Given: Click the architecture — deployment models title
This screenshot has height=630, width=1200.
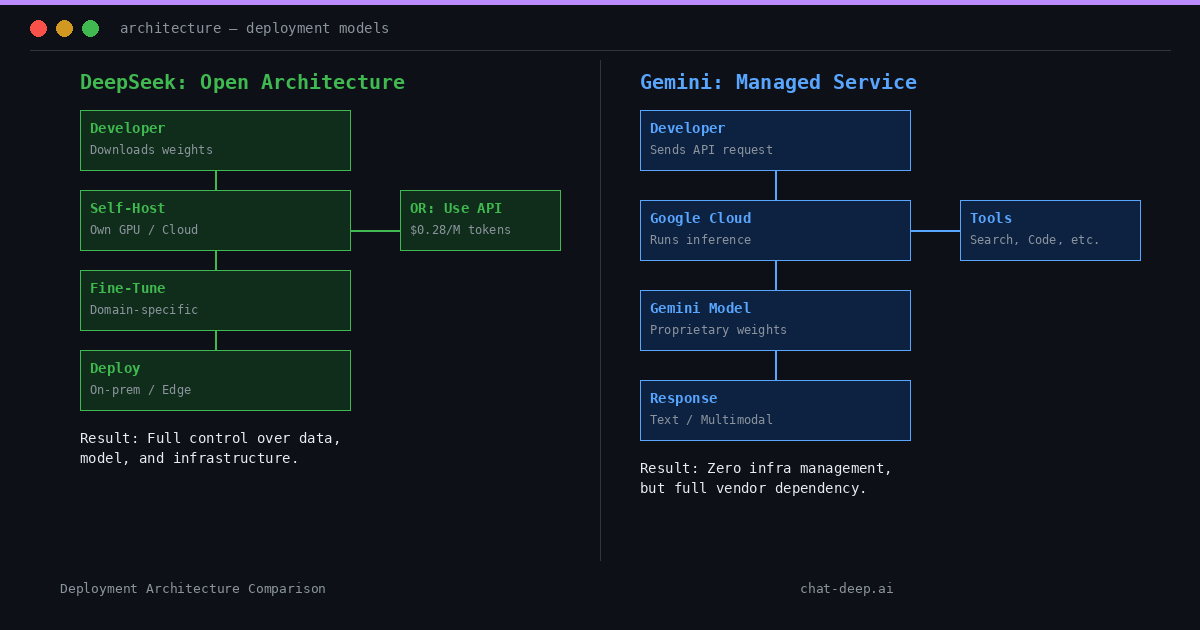Looking at the screenshot, I should (x=254, y=28).
